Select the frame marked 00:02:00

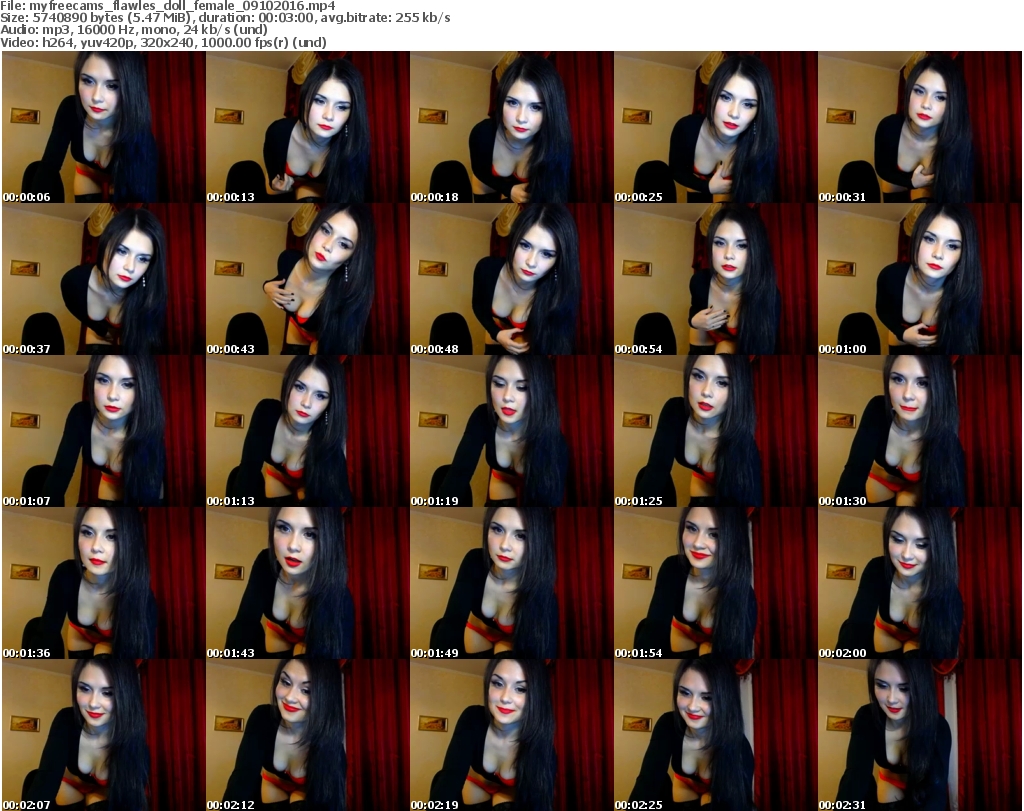click(x=919, y=583)
